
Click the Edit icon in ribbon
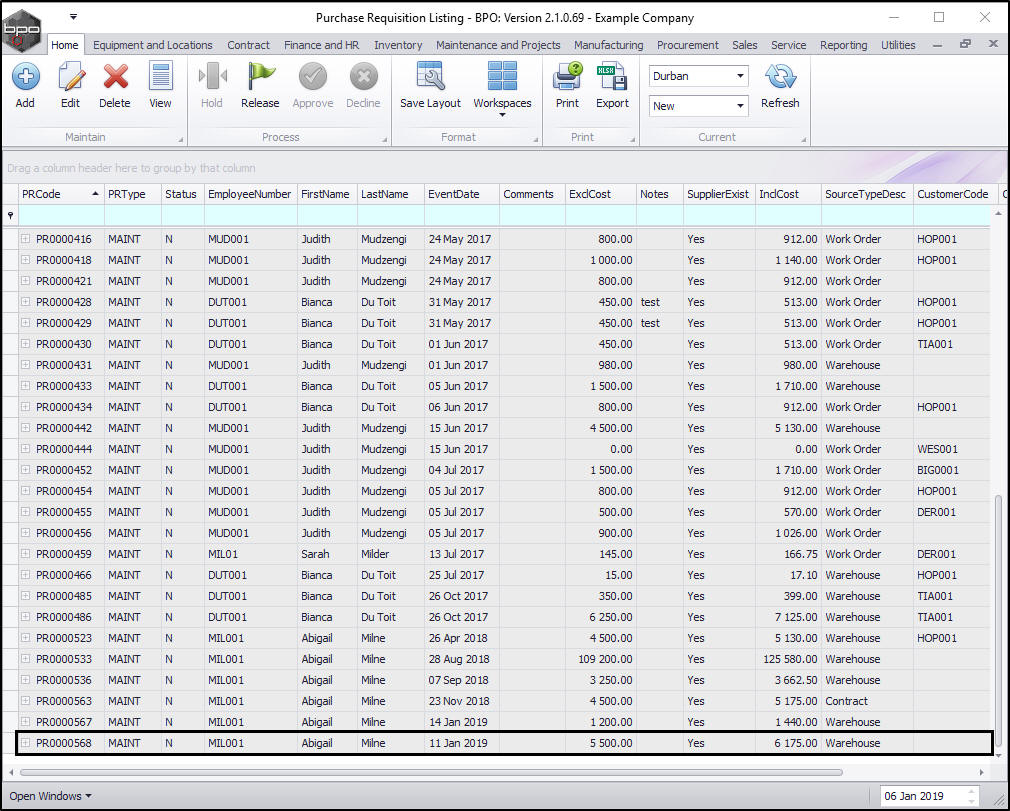point(70,84)
